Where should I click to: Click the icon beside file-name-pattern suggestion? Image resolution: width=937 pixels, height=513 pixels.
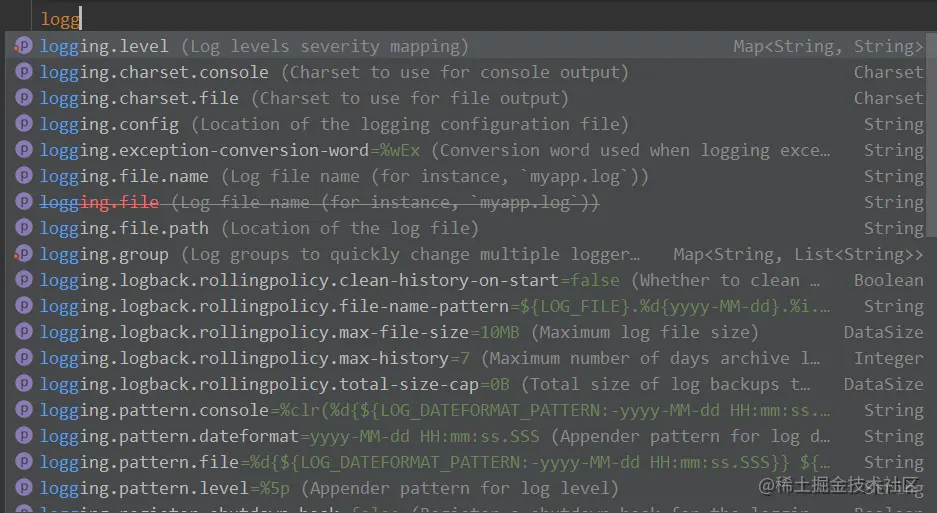23,306
